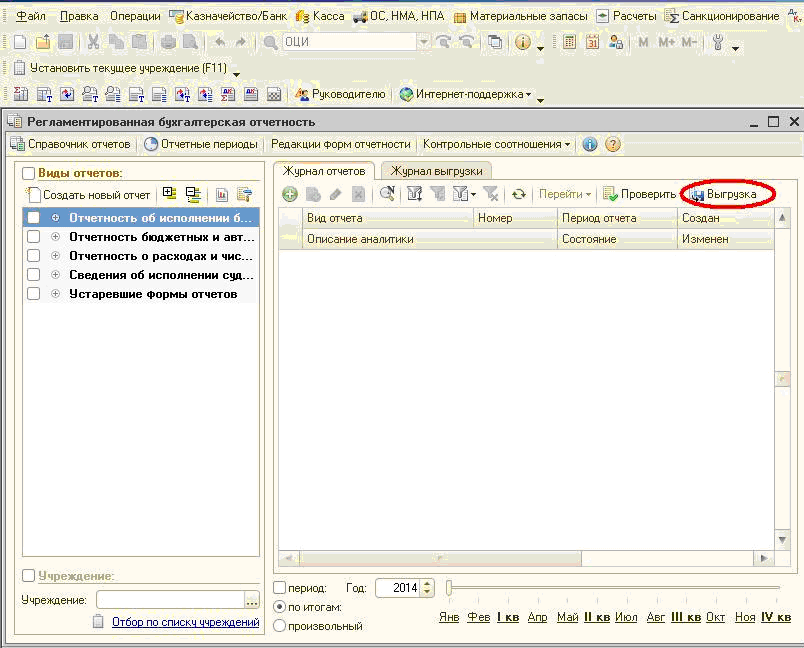Click the yellow info icon in top toolbar
804x648 pixels.
(522, 42)
